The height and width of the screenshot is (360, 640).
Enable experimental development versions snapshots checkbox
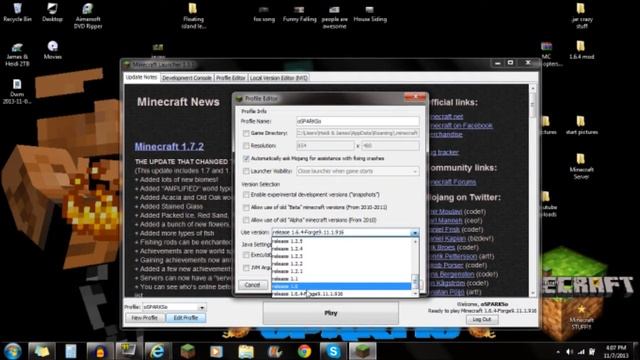click(246, 195)
